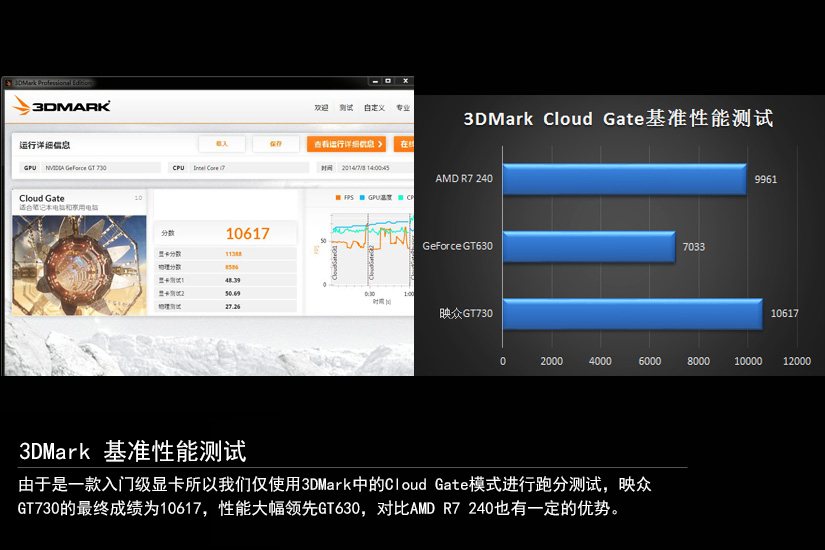Close the 3DMark Professional Edition window
This screenshot has height=550, width=825.
point(405,81)
